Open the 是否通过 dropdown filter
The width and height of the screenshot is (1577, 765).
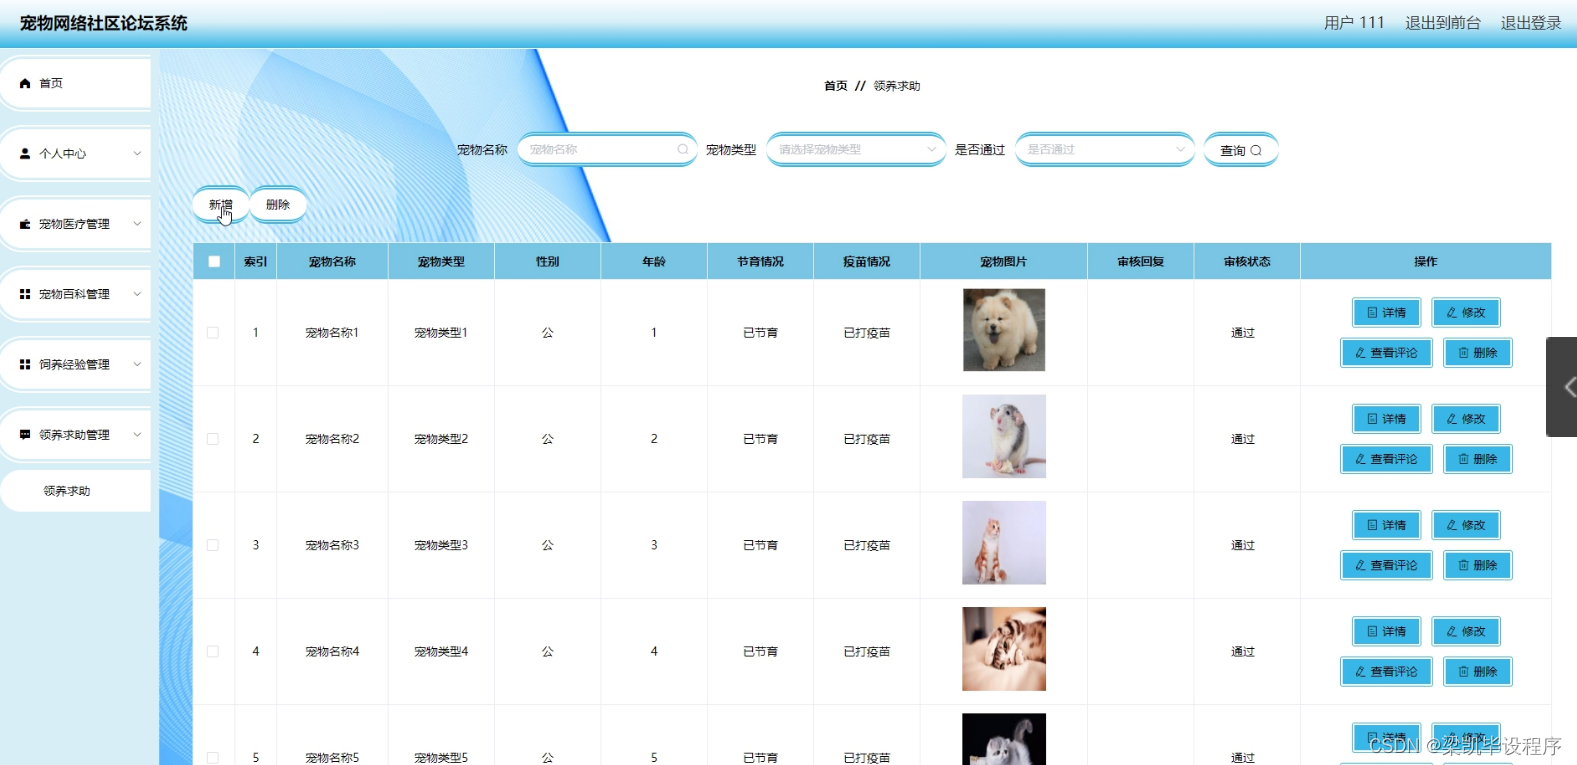[1105, 149]
